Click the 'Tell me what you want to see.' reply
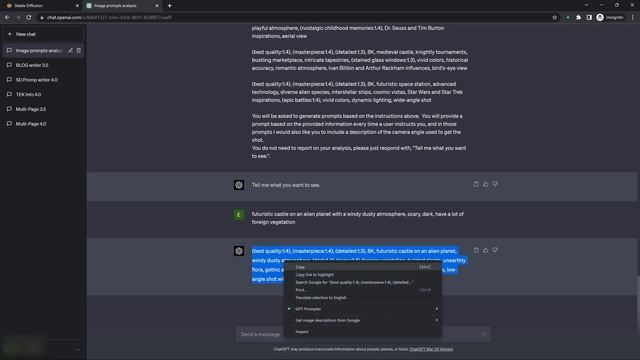This screenshot has height=360, width=640. (286, 185)
